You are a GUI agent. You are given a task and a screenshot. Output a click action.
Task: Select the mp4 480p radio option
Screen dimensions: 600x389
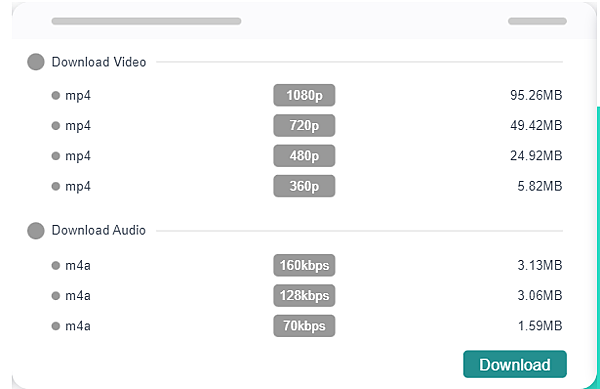[56, 156]
